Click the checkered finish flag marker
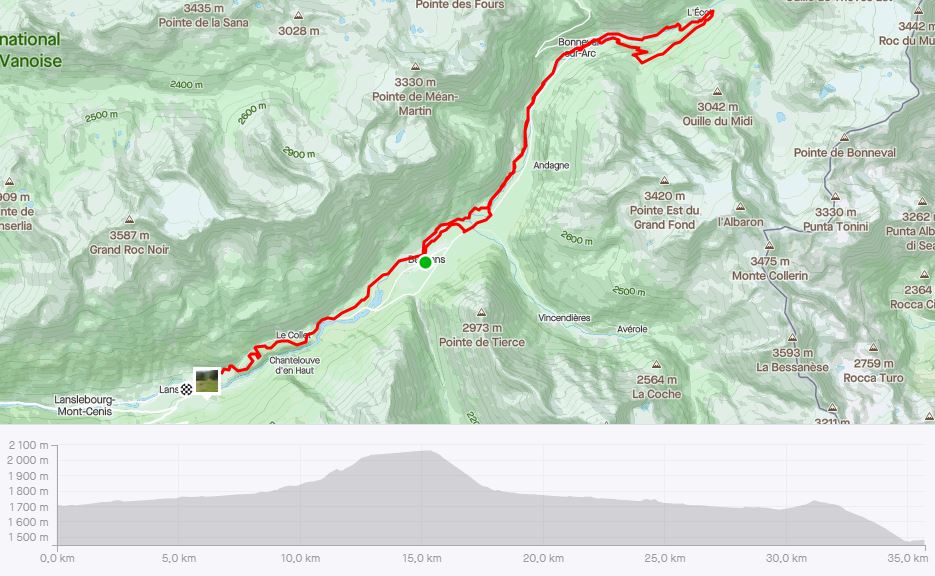935x576 pixels. [x=187, y=389]
